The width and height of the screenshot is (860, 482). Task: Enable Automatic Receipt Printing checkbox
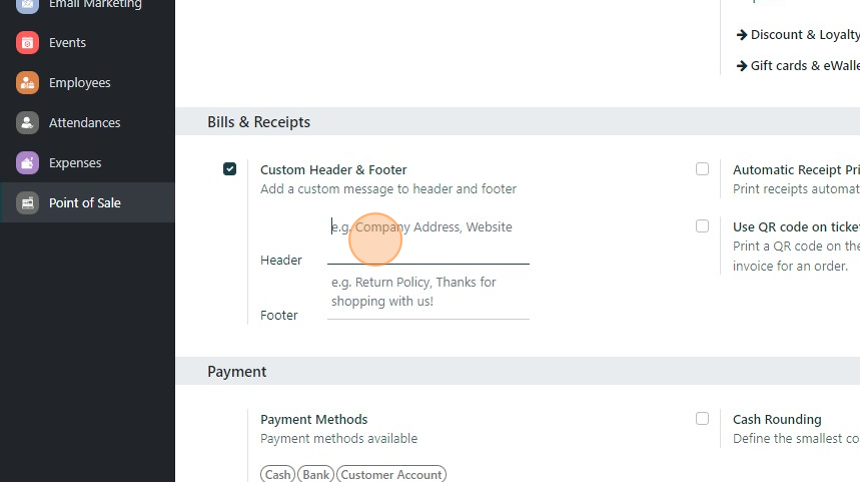click(702, 169)
